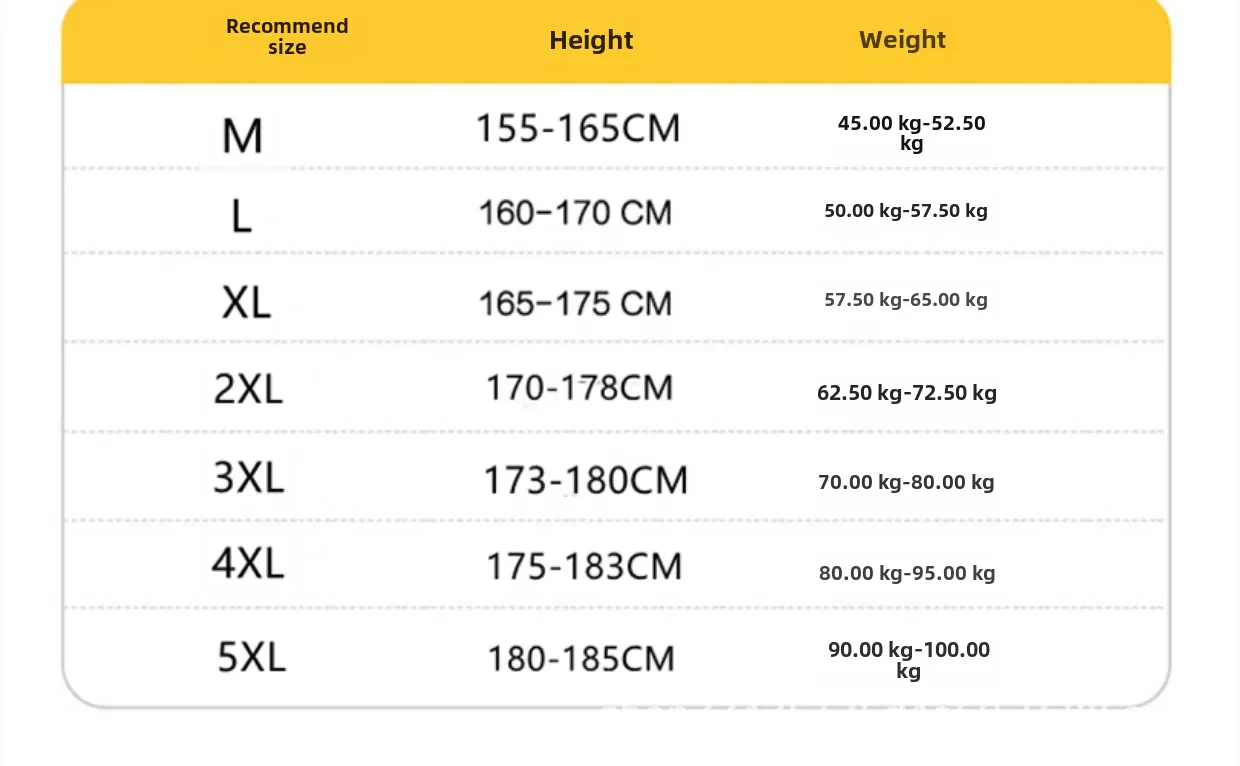Viewport: 1240px width, 766px height.
Task: Select the L size cell
Action: (241, 215)
